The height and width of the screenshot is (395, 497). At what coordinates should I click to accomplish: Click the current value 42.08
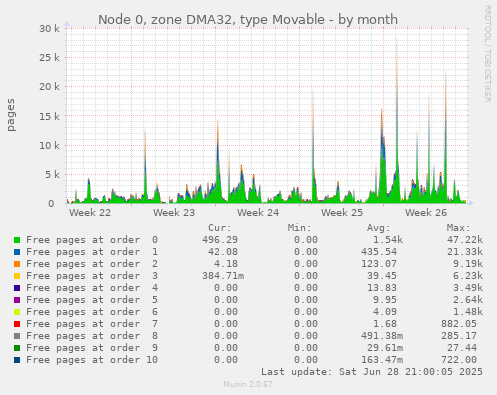pyautogui.click(x=223, y=252)
